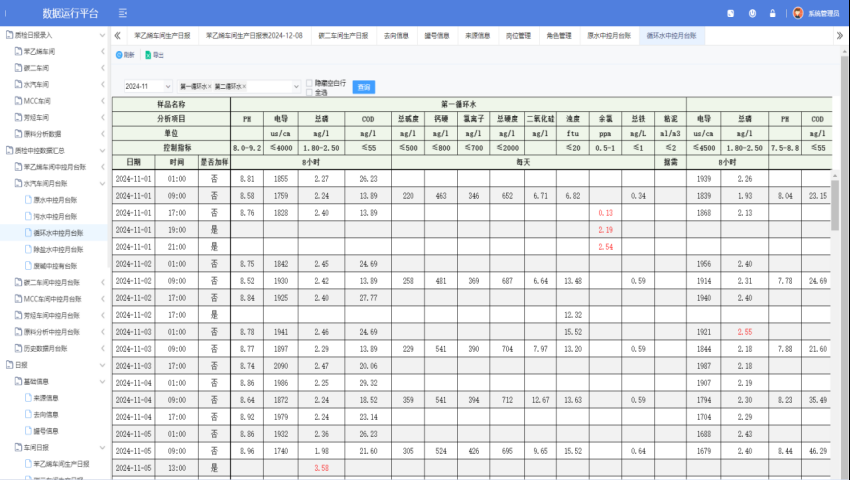Click the red 3.58 total phosphorus value
The width and height of the screenshot is (850, 480).
(x=321, y=468)
